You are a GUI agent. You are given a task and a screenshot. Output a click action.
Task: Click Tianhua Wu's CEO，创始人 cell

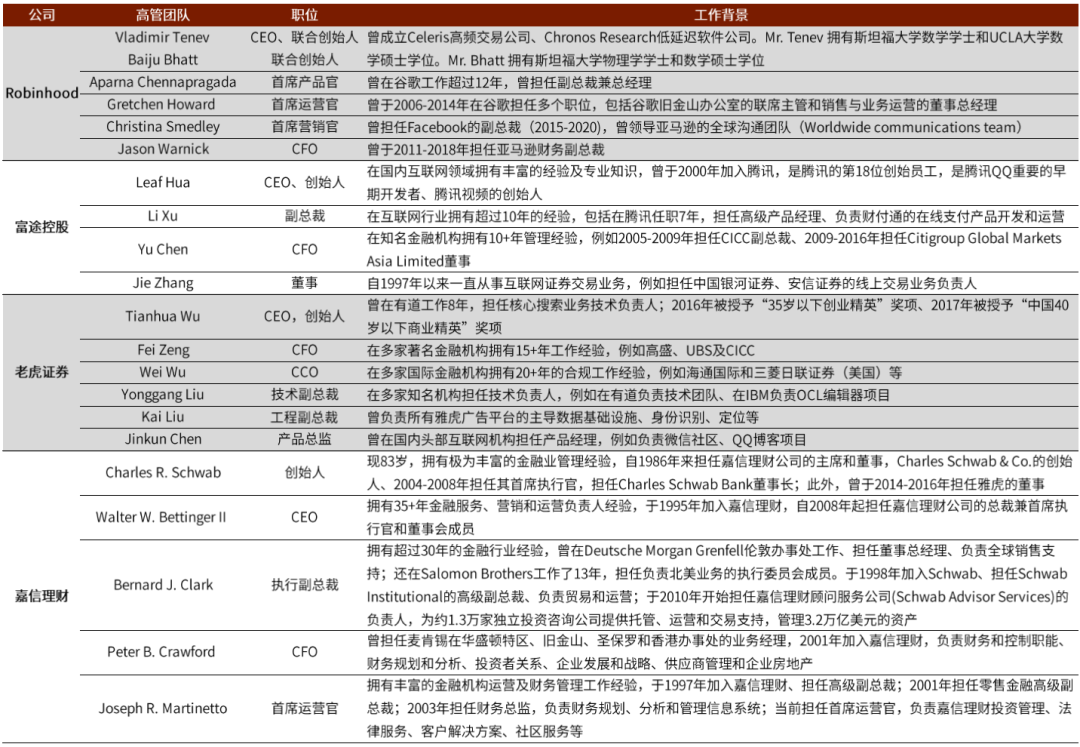pos(304,316)
